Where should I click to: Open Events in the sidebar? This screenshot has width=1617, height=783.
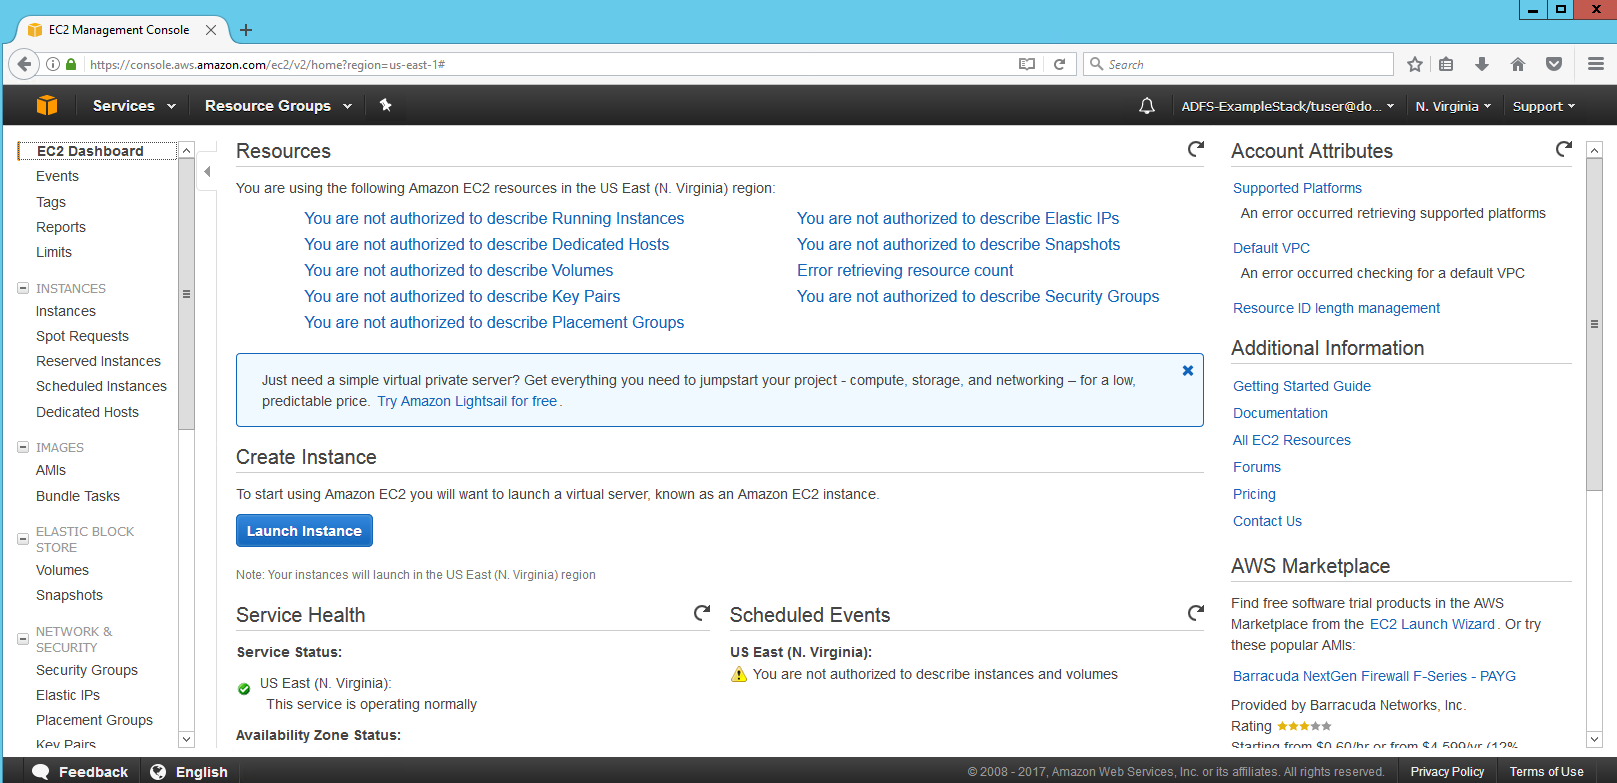click(x=57, y=176)
